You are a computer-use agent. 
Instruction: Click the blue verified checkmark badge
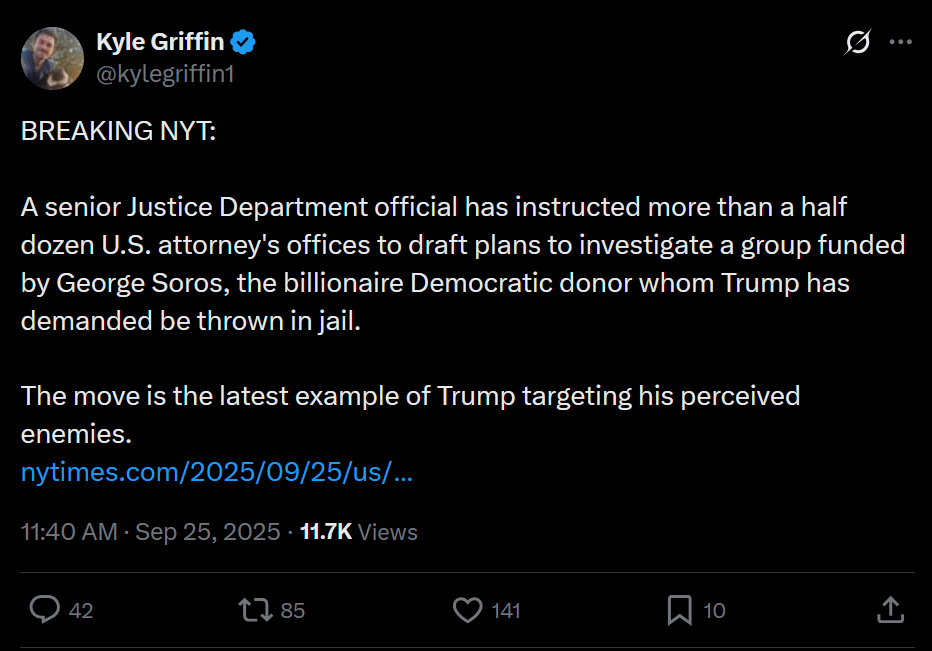coord(244,42)
